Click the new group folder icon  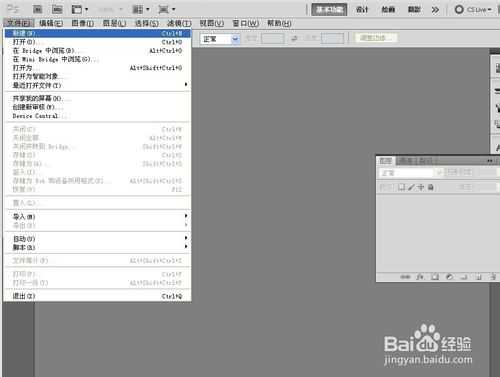pyautogui.click(x=464, y=277)
